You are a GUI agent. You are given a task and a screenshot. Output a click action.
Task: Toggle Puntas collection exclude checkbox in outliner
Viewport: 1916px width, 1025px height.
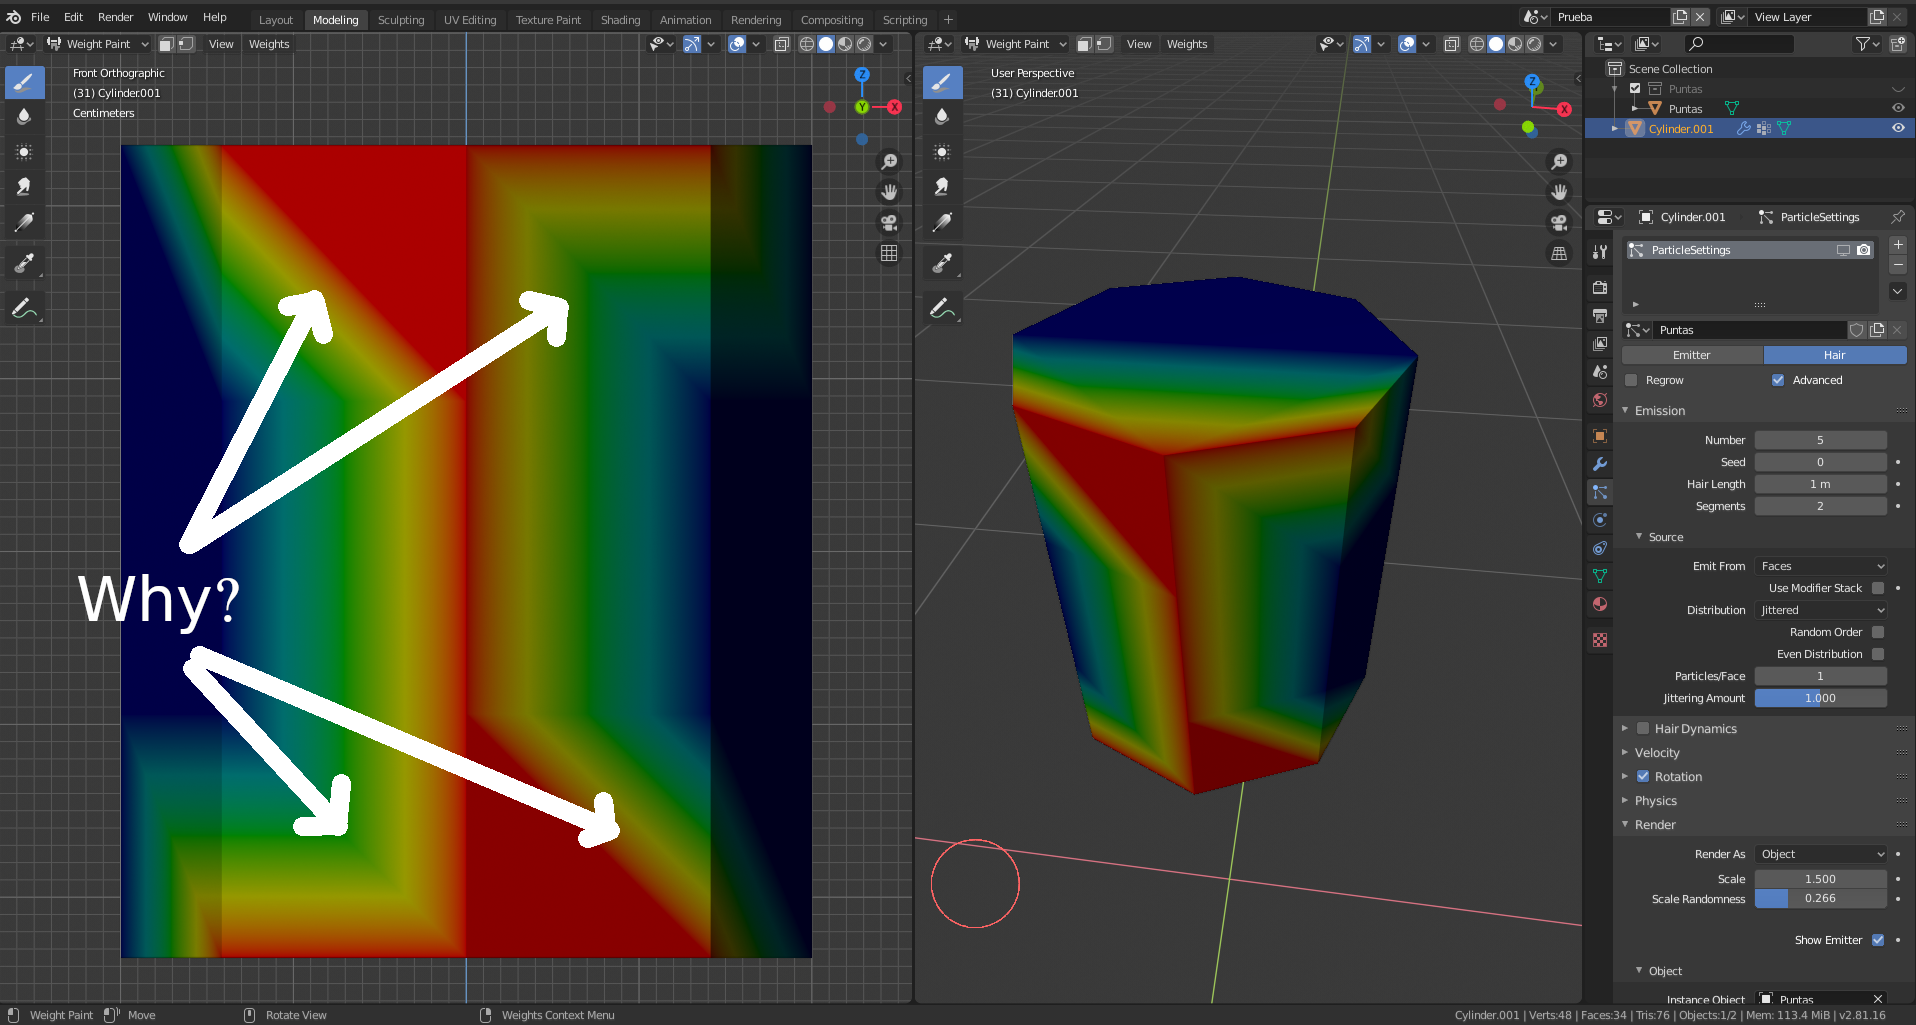point(1635,89)
